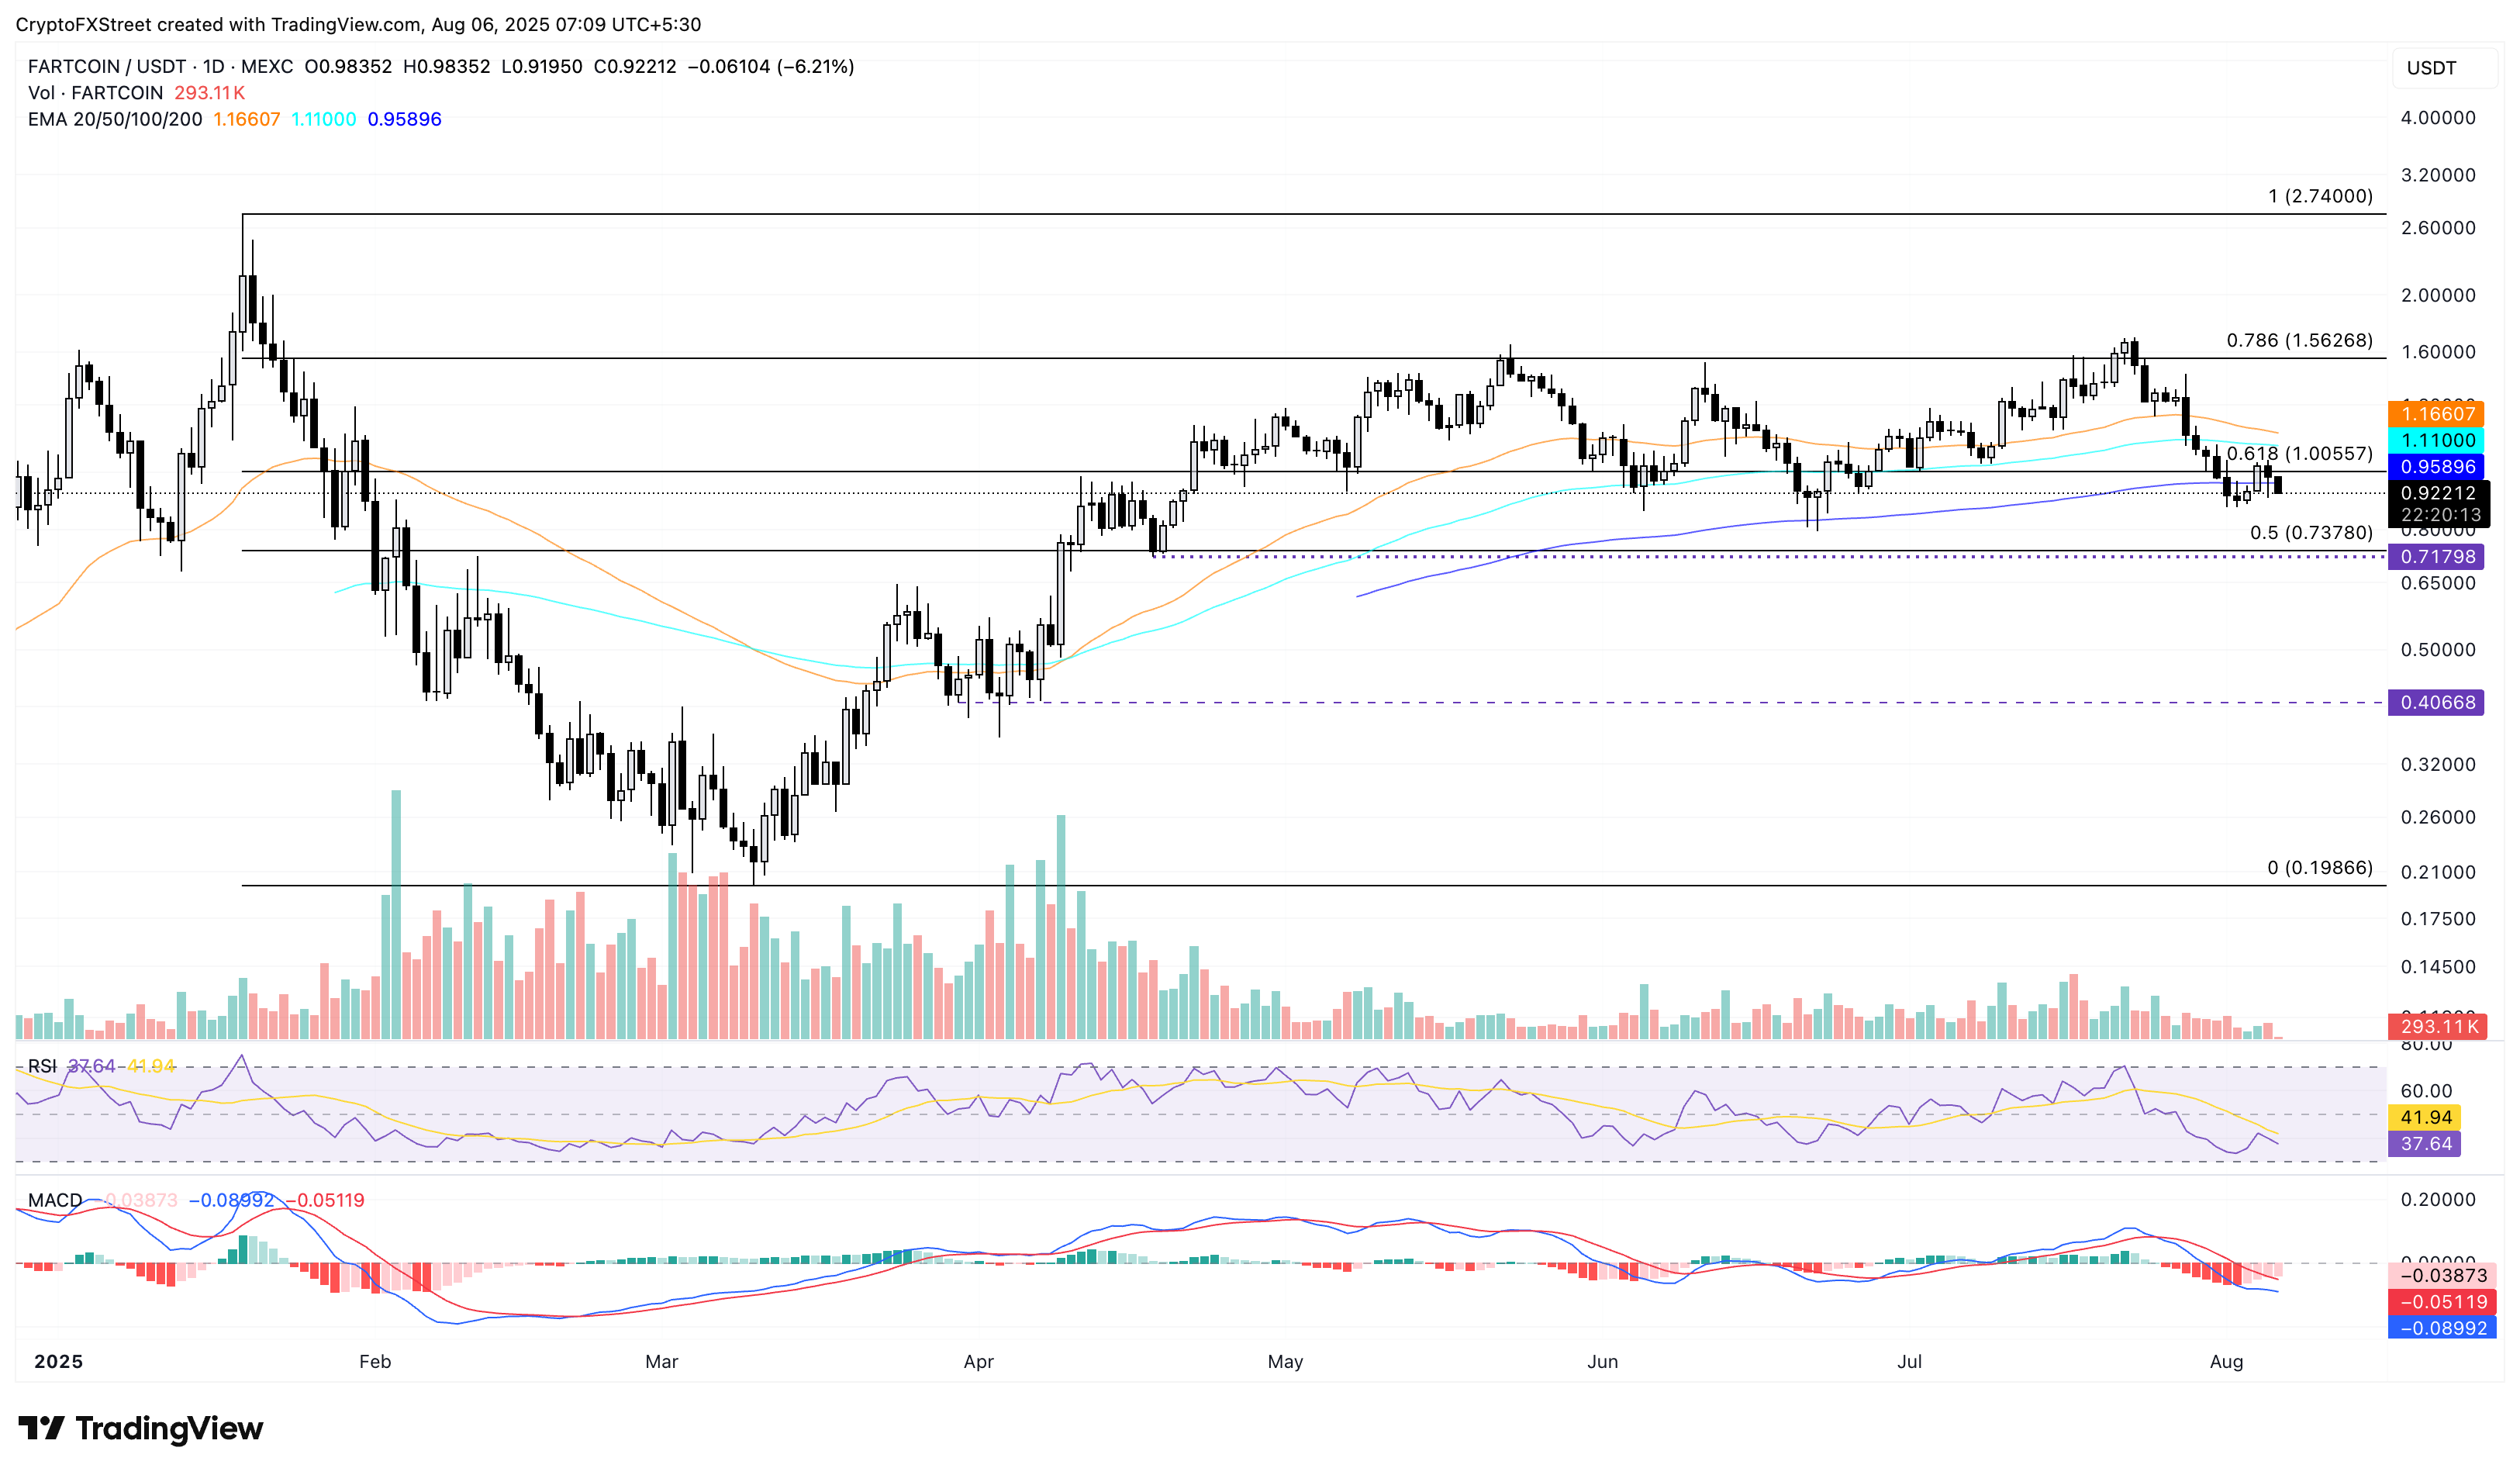Click the TradingView logo at bottom left
Viewport: 2520px width, 1475px height.
[x=140, y=1428]
